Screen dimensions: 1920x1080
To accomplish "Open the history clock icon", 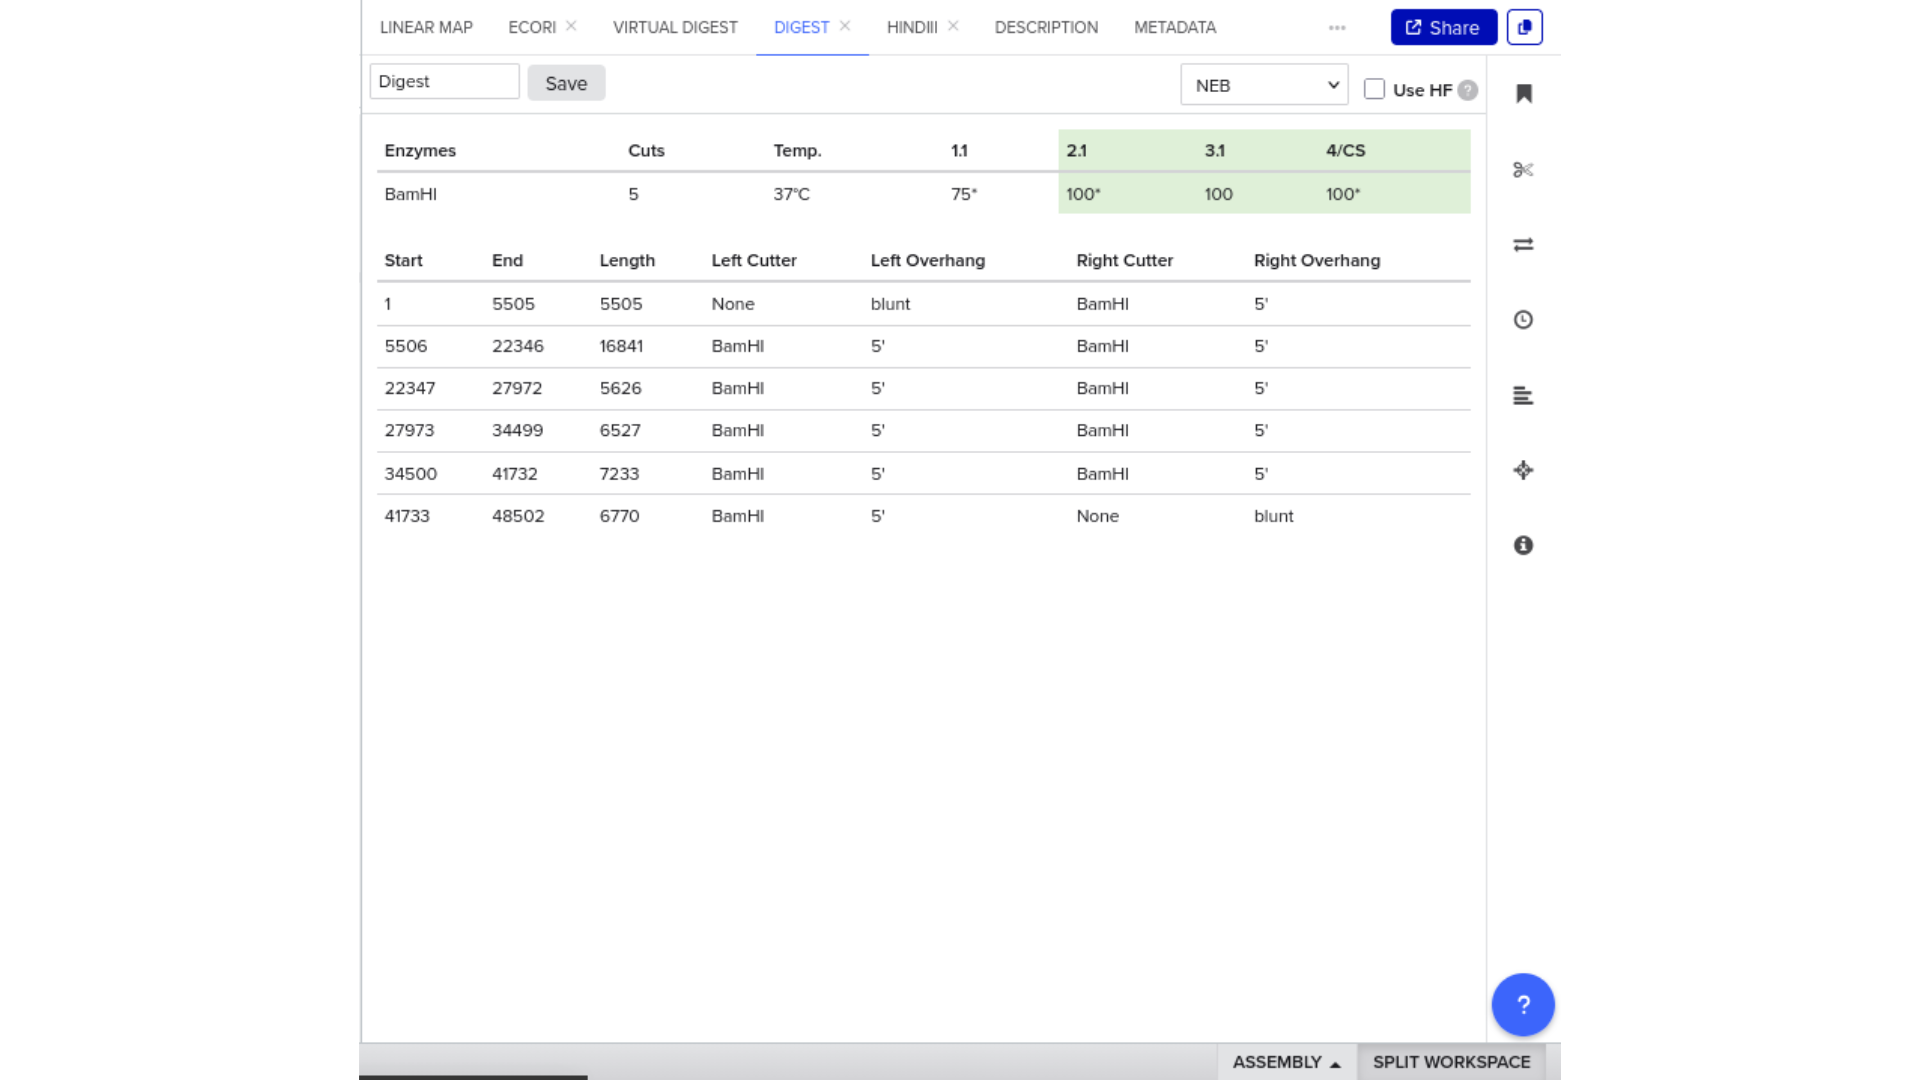I will (x=1523, y=320).
